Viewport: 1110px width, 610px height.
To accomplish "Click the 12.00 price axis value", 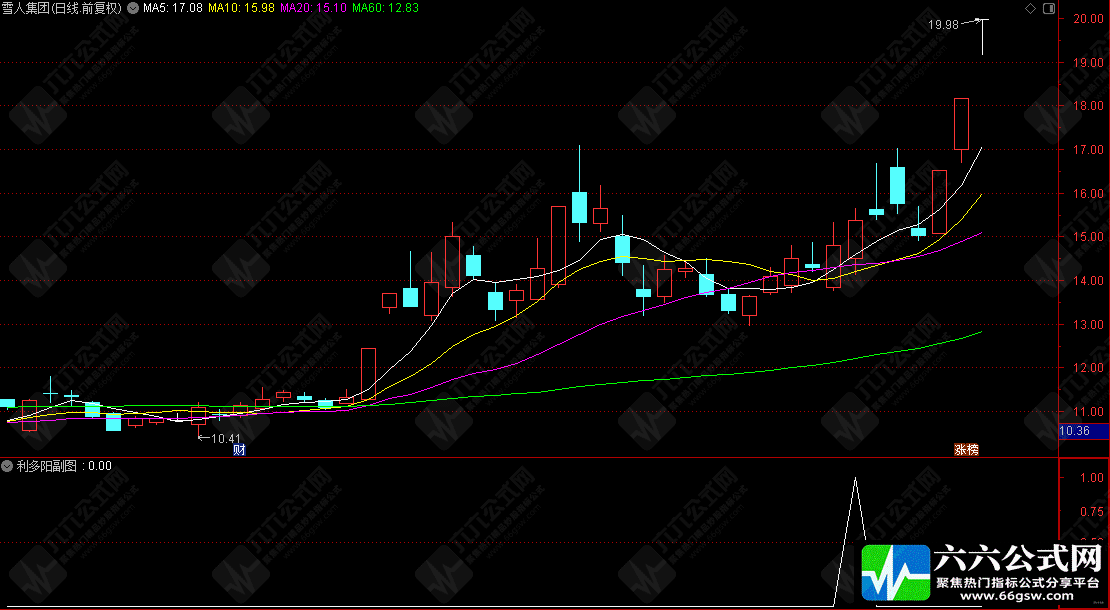I will click(1088, 368).
